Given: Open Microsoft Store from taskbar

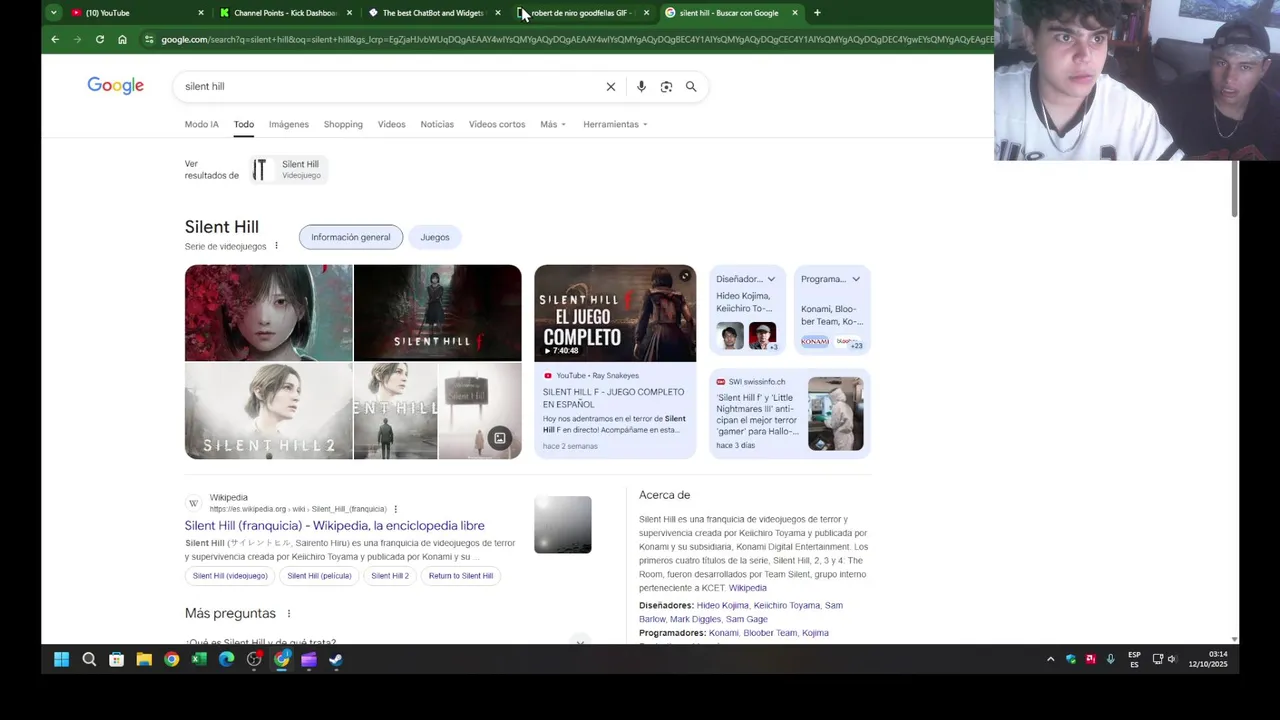Looking at the screenshot, I should [x=116, y=659].
